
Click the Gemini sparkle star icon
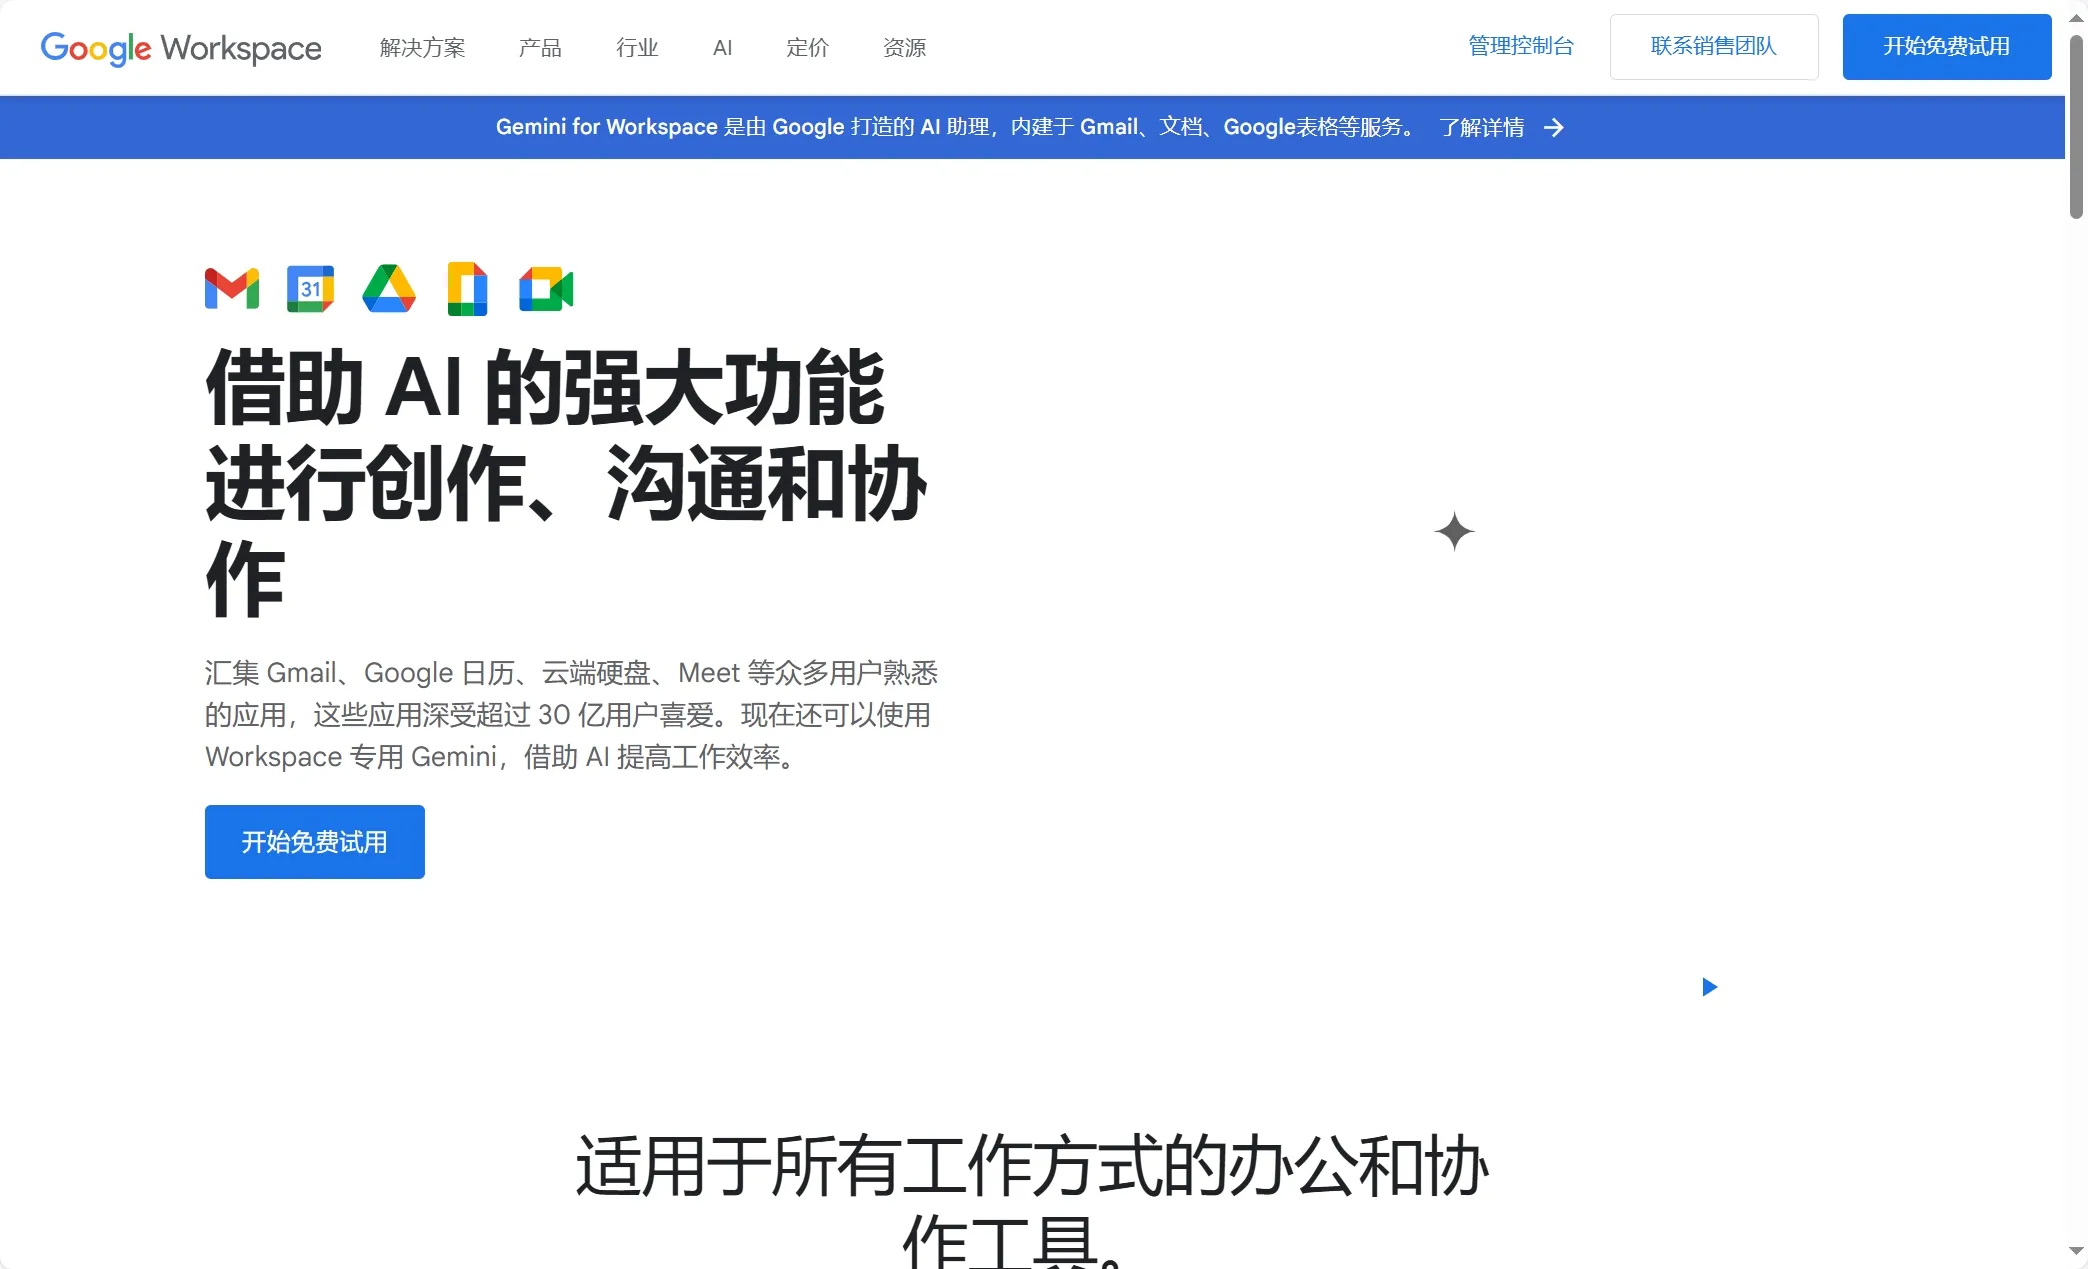click(x=1454, y=531)
